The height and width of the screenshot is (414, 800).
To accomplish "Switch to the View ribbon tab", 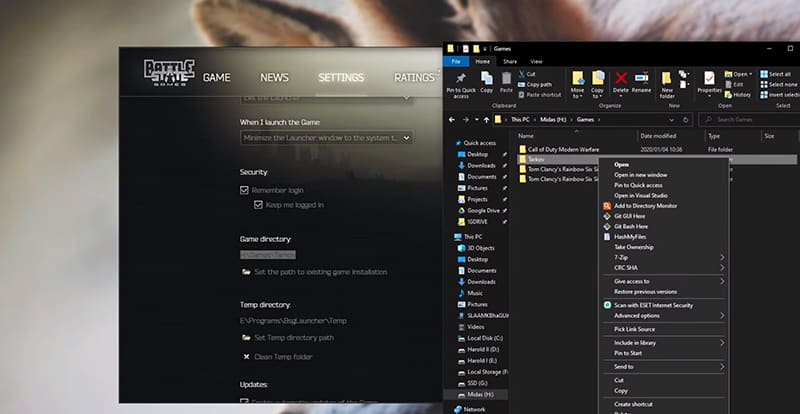I will point(536,61).
